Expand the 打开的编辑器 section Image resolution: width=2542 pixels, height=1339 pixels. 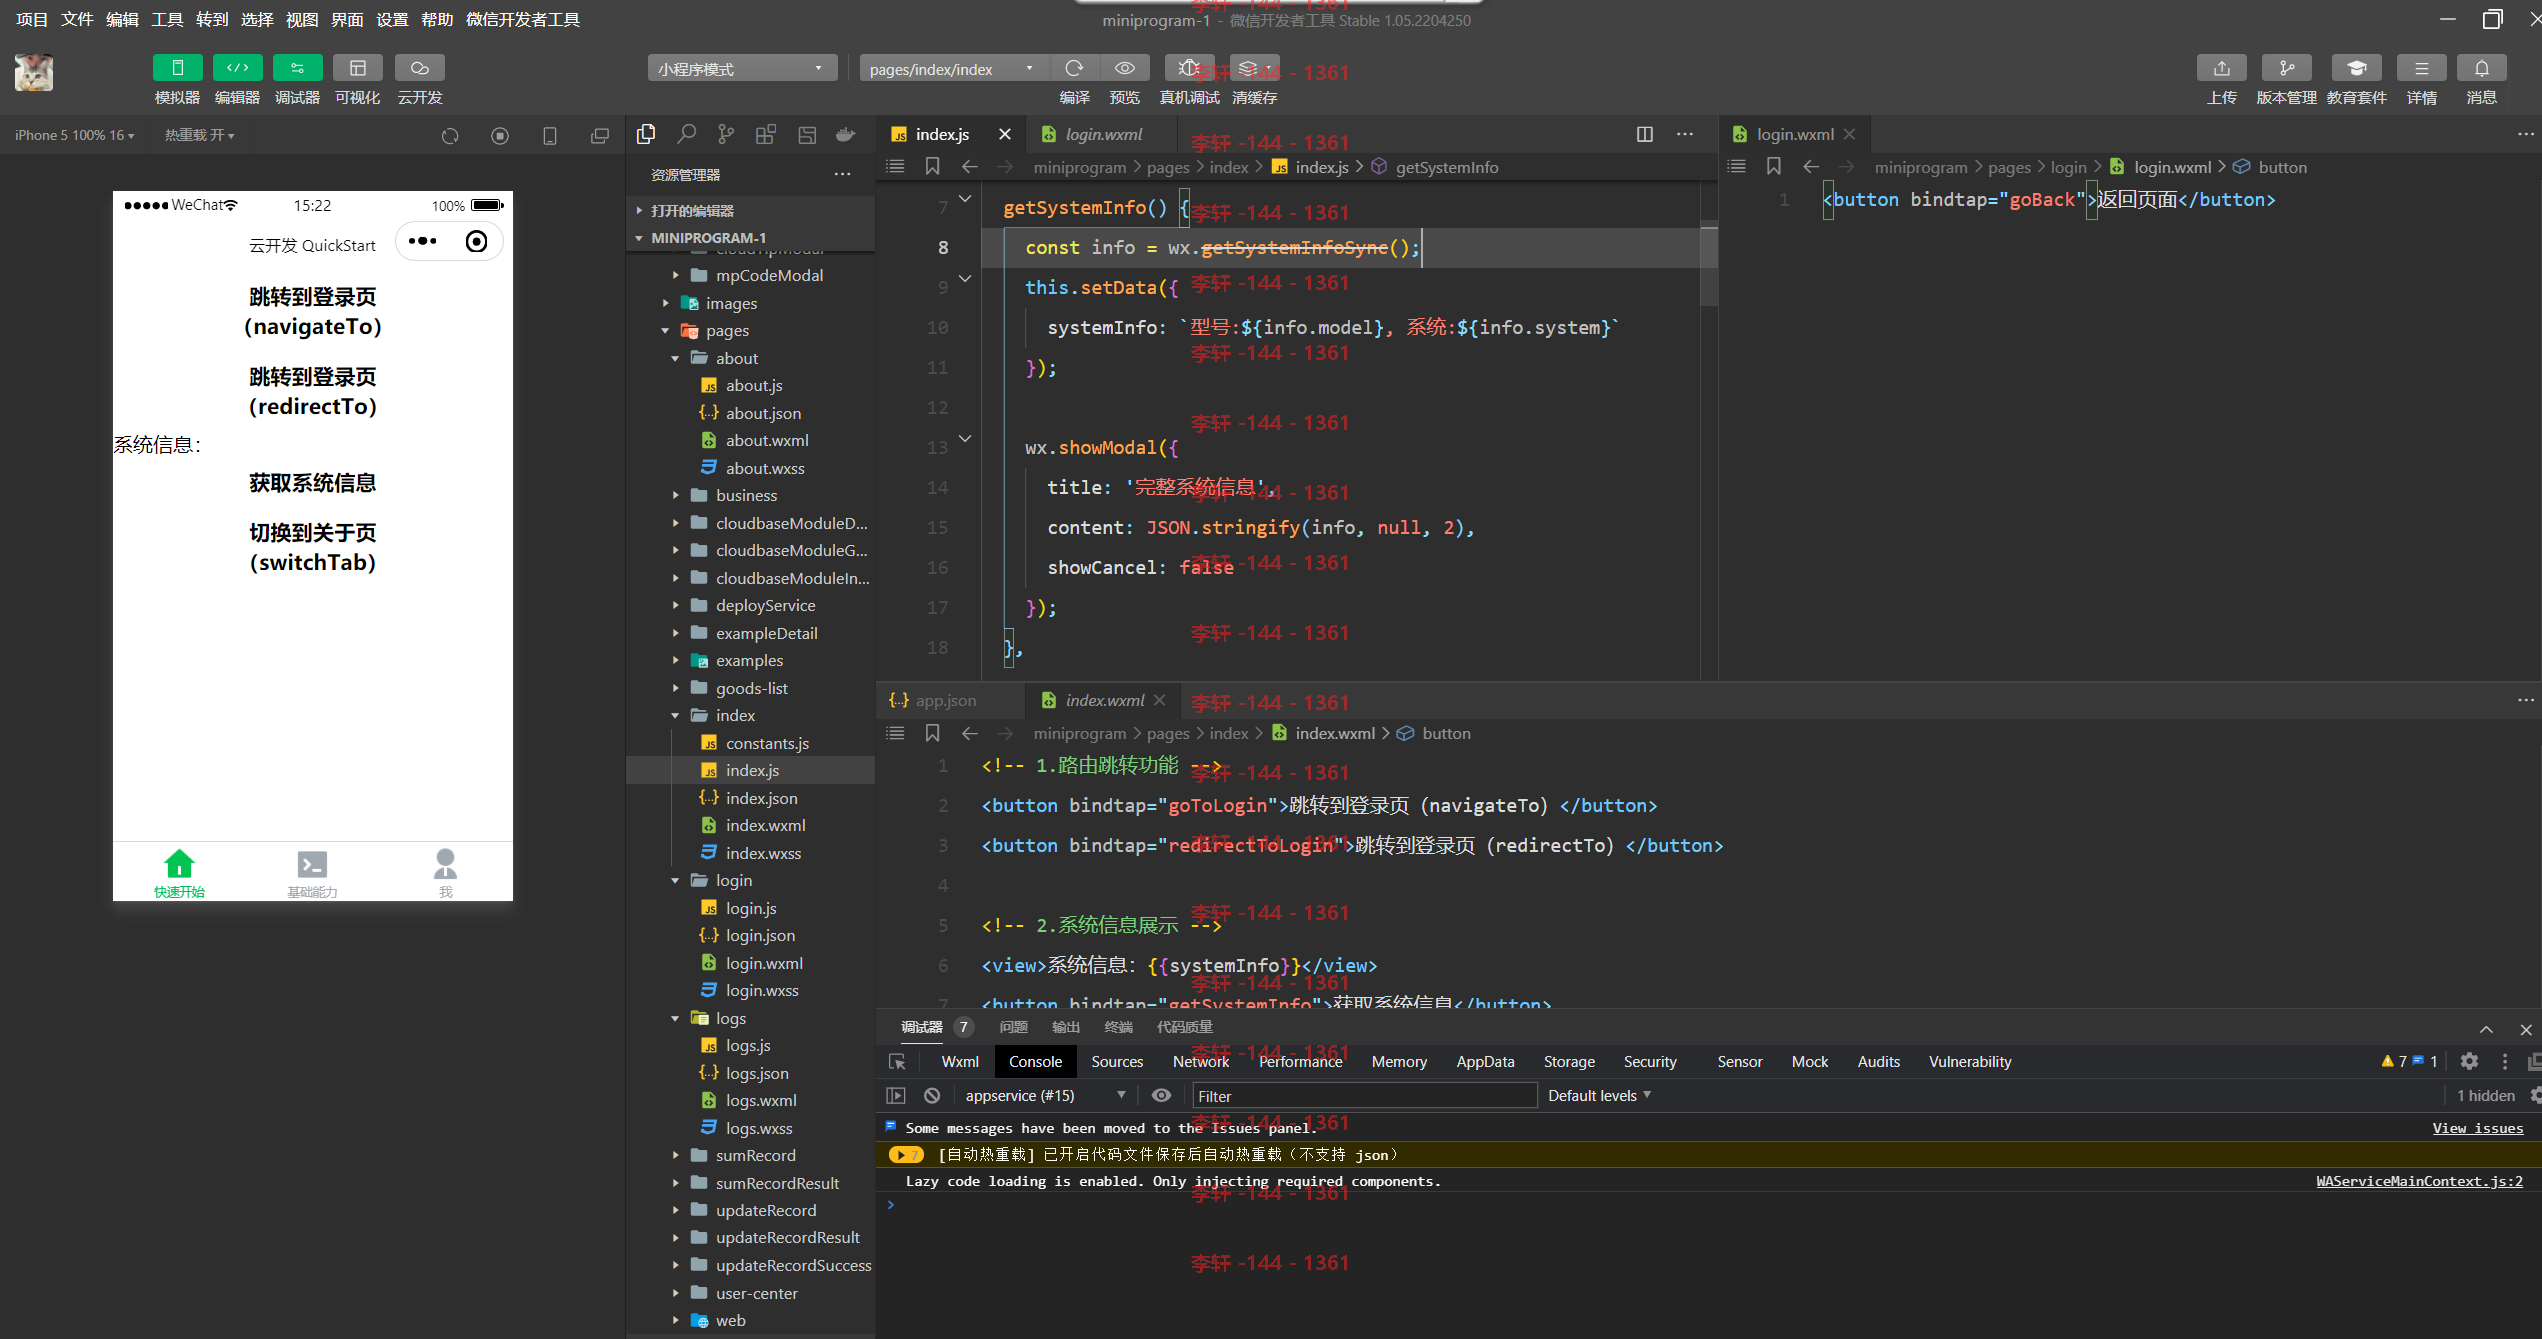[x=750, y=210]
